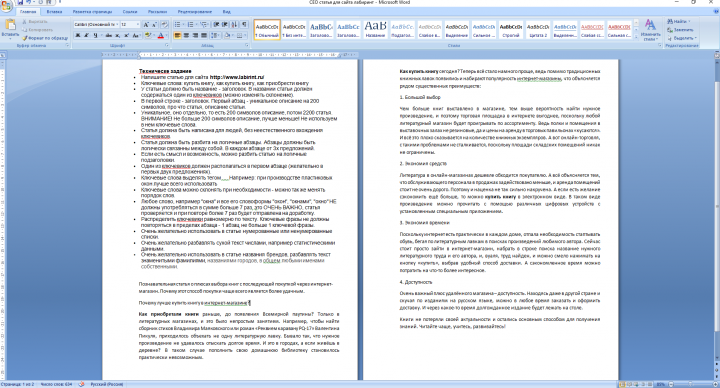Apply red font color (A)
Image resolution: width=720 pixels, height=388 pixels.
[x=160, y=35]
